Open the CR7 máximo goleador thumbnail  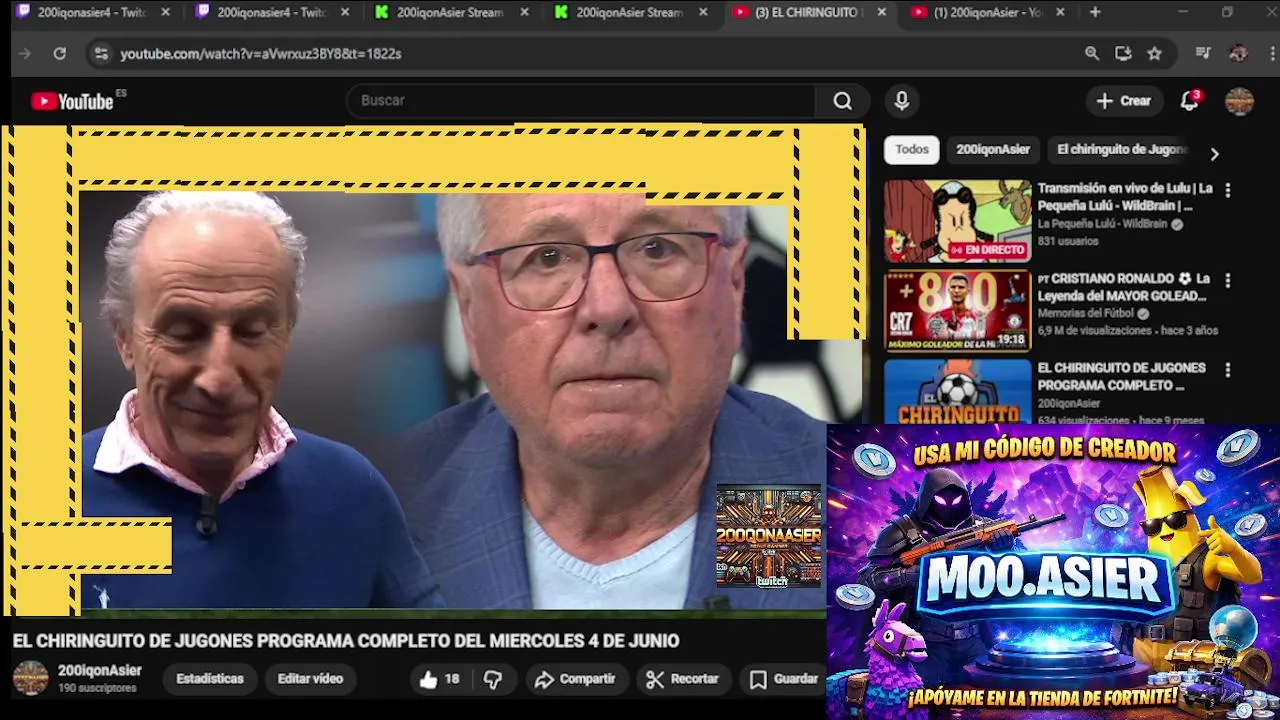pyautogui.click(x=957, y=311)
